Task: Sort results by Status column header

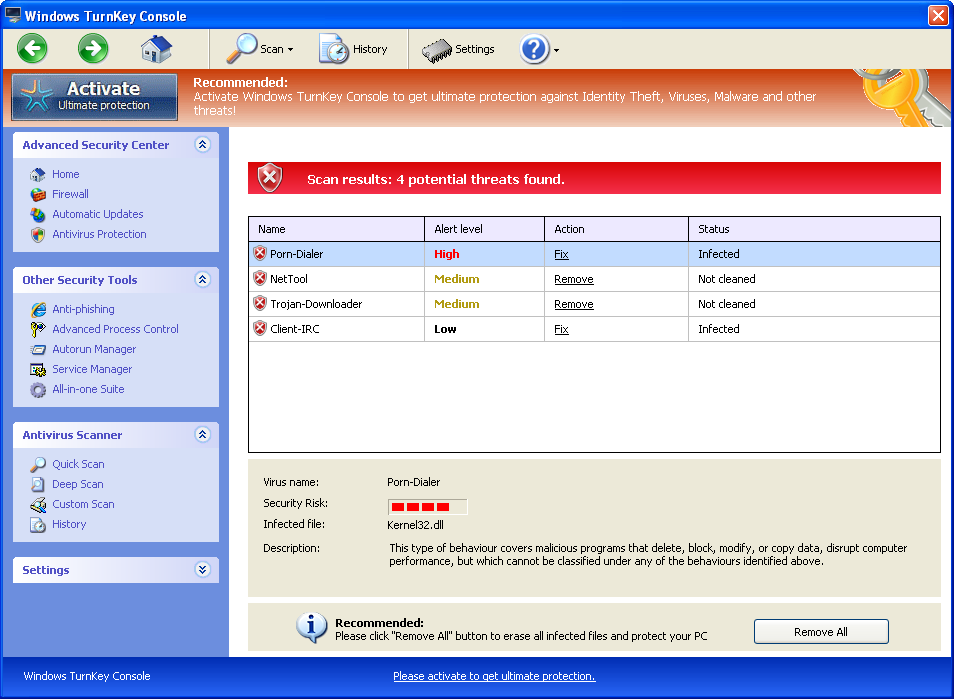Action: pos(814,229)
